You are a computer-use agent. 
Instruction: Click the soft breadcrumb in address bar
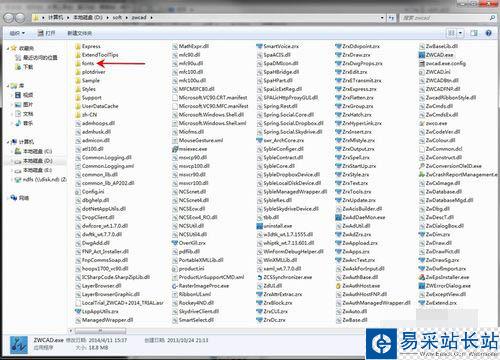[x=117, y=17]
